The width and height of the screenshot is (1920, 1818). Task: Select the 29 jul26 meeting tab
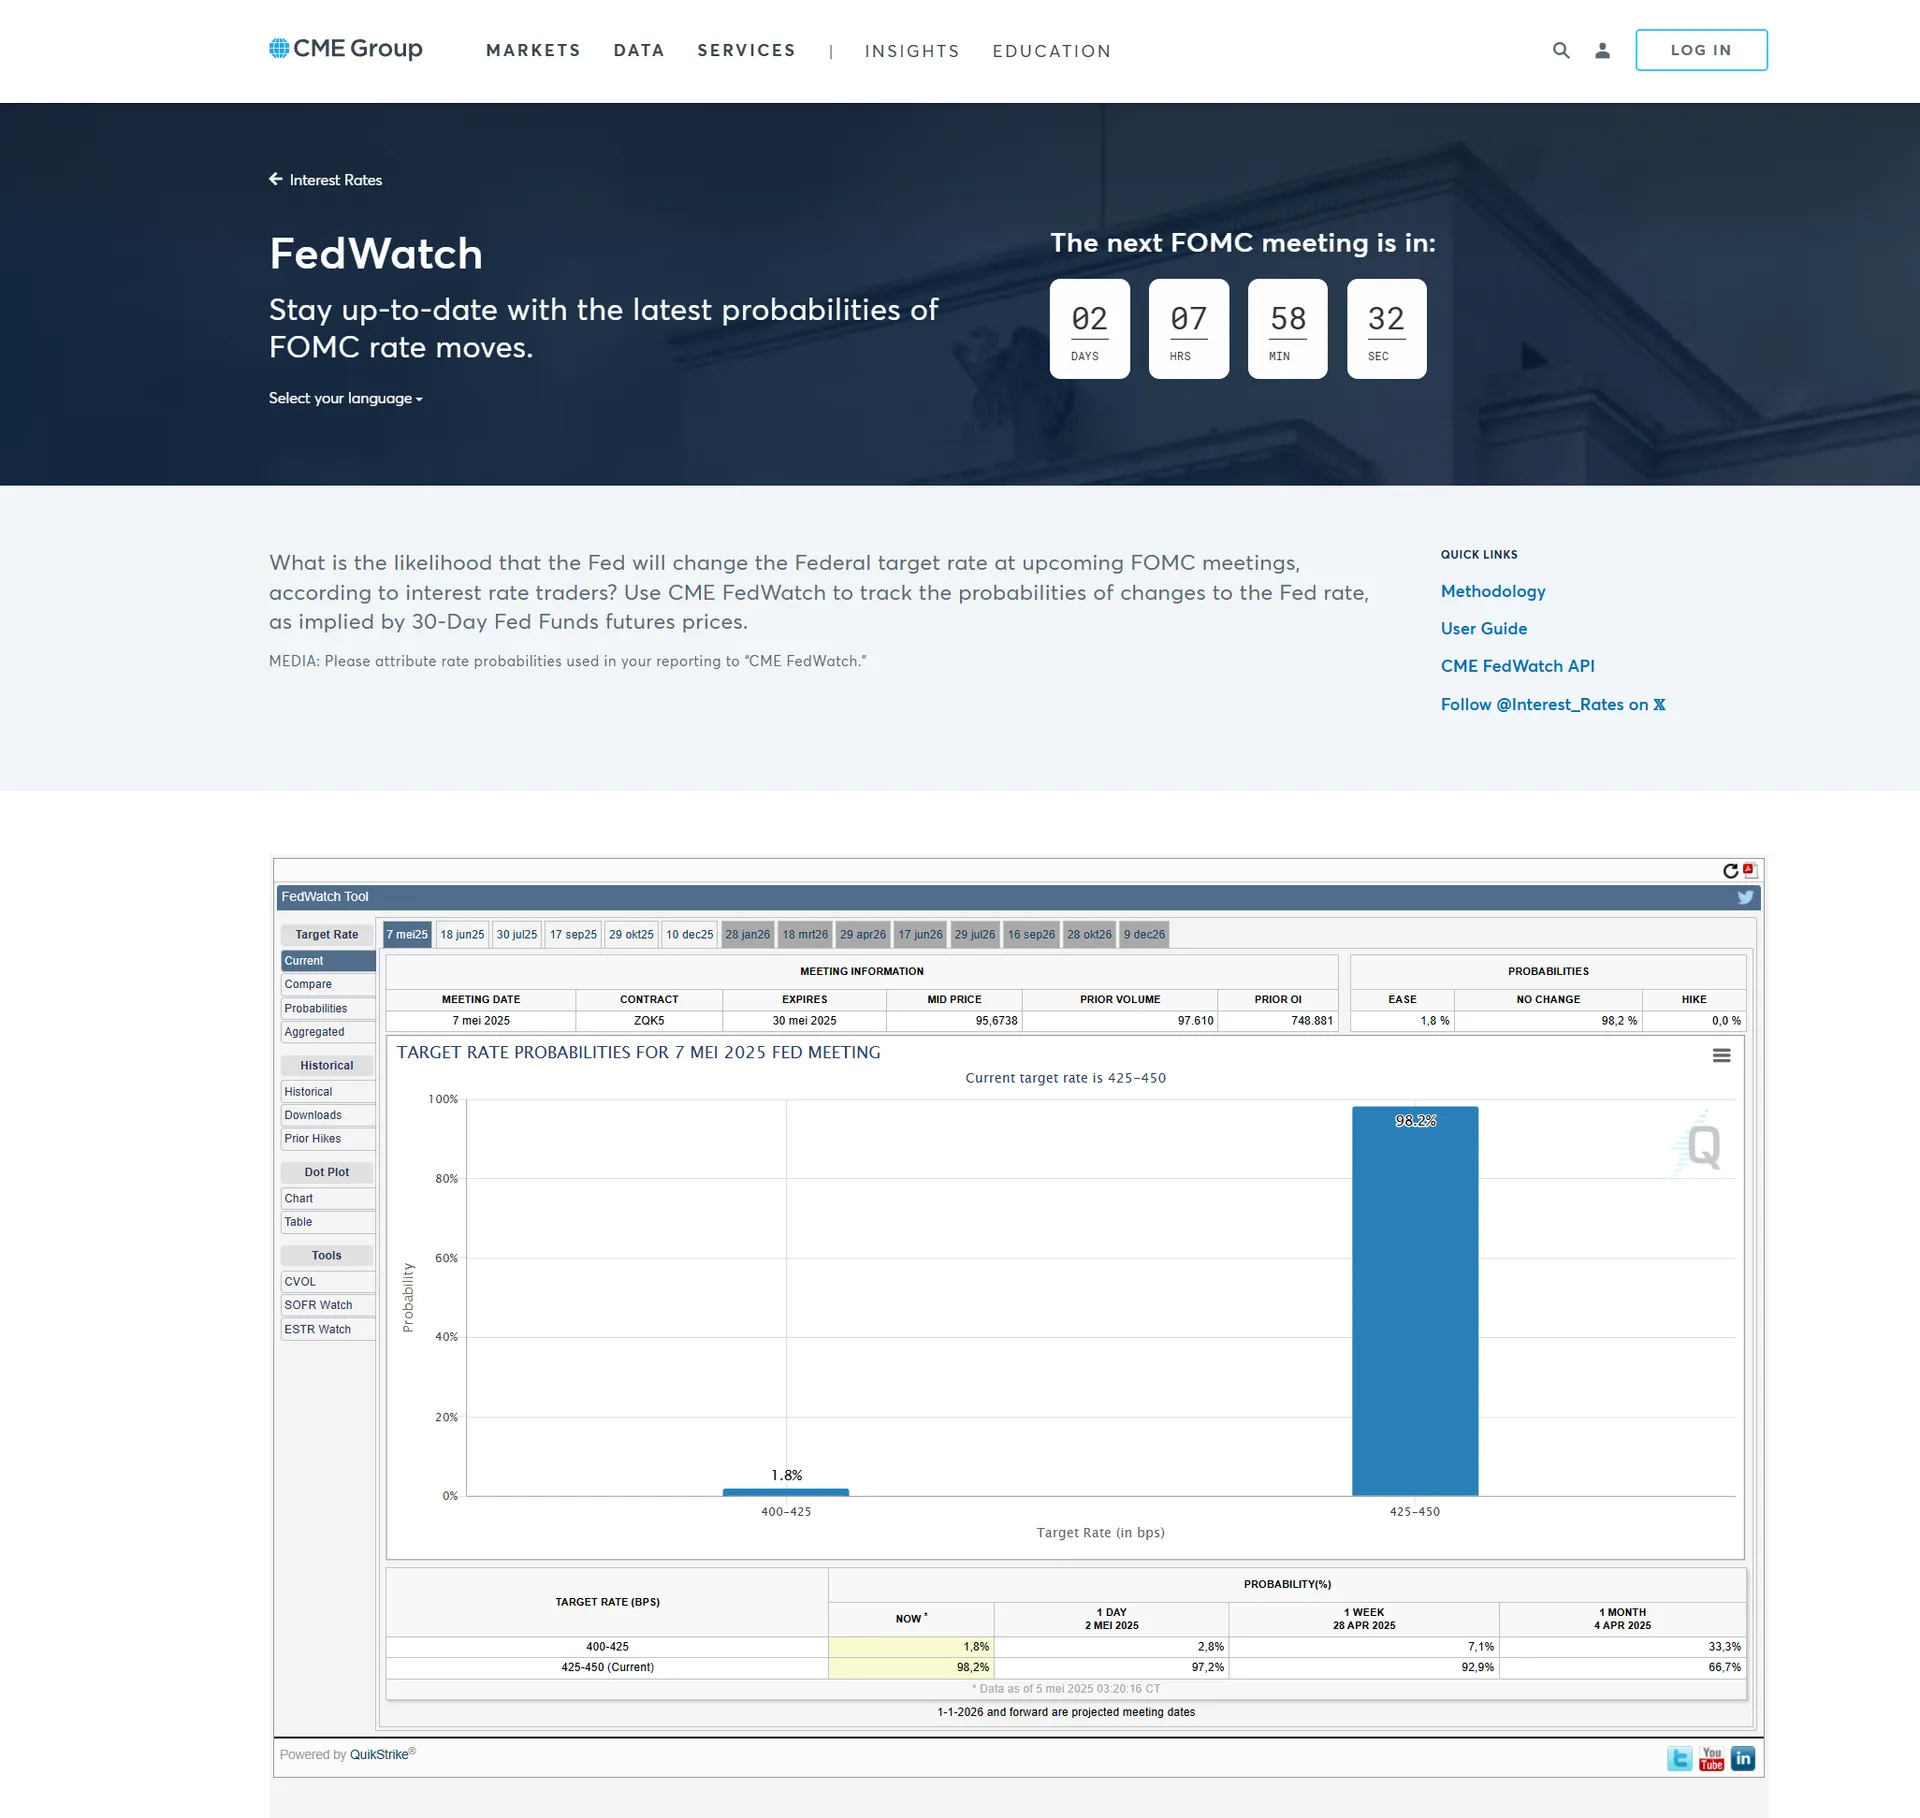click(x=975, y=935)
